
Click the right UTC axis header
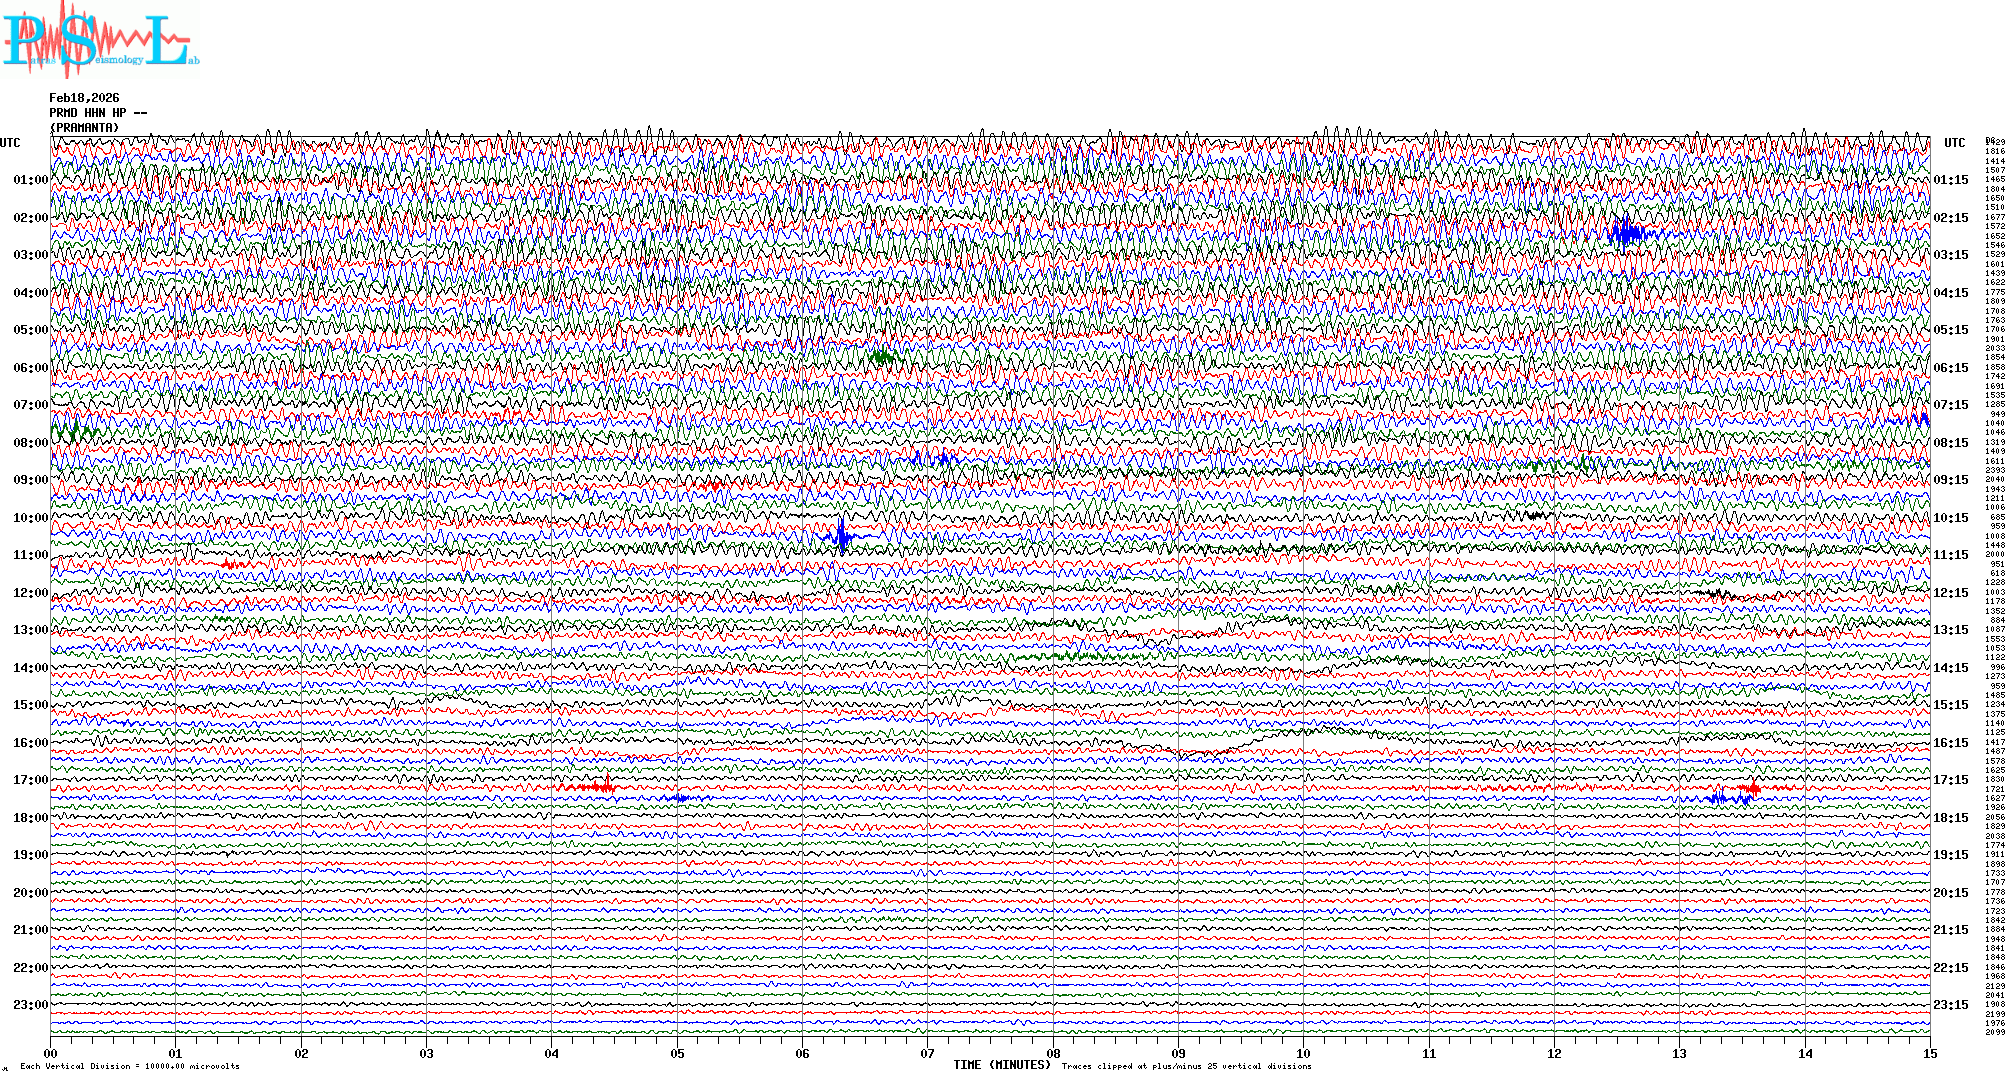tap(1954, 143)
